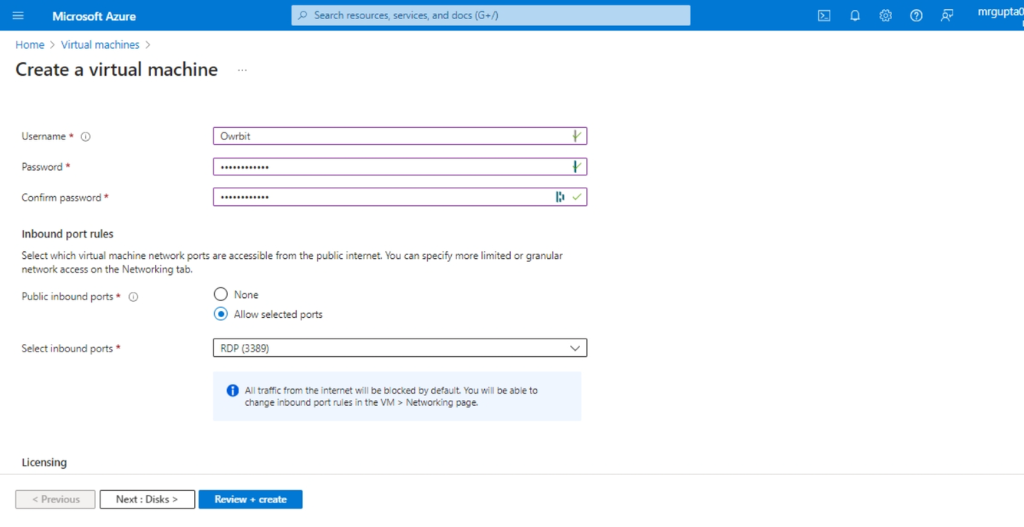The width and height of the screenshot is (1024, 527).
Task: Go to Home breadcrumb
Action: click(29, 45)
